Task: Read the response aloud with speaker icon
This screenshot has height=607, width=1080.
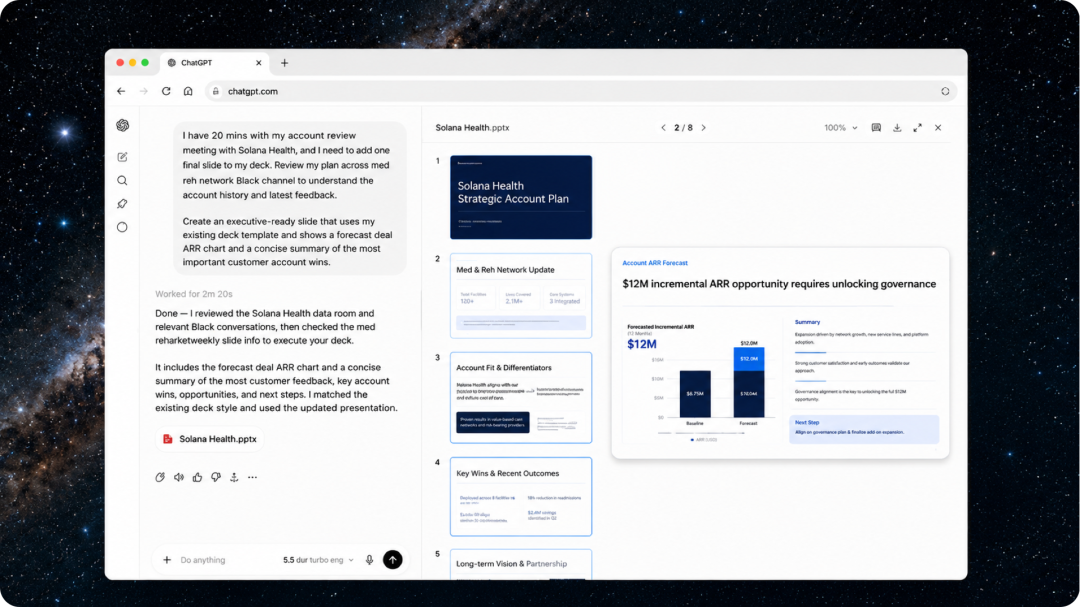Action: click(179, 477)
